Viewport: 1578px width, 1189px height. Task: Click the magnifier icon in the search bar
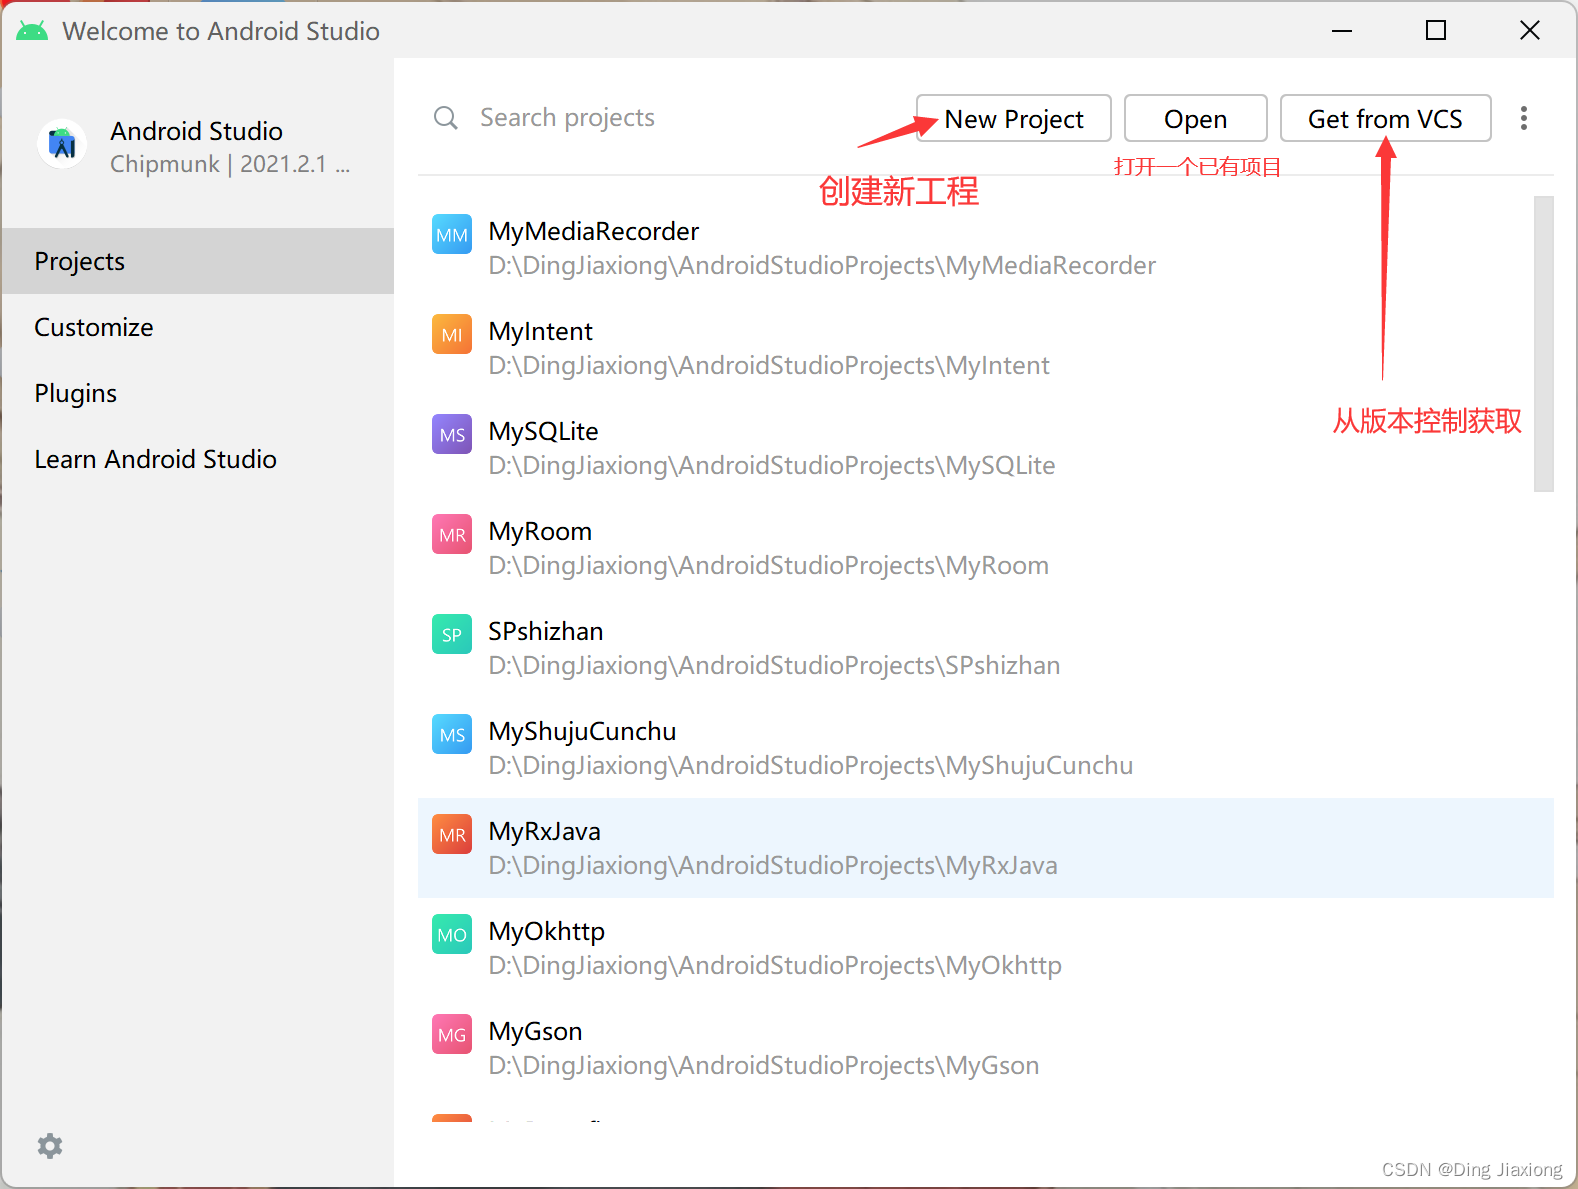pyautogui.click(x=446, y=118)
